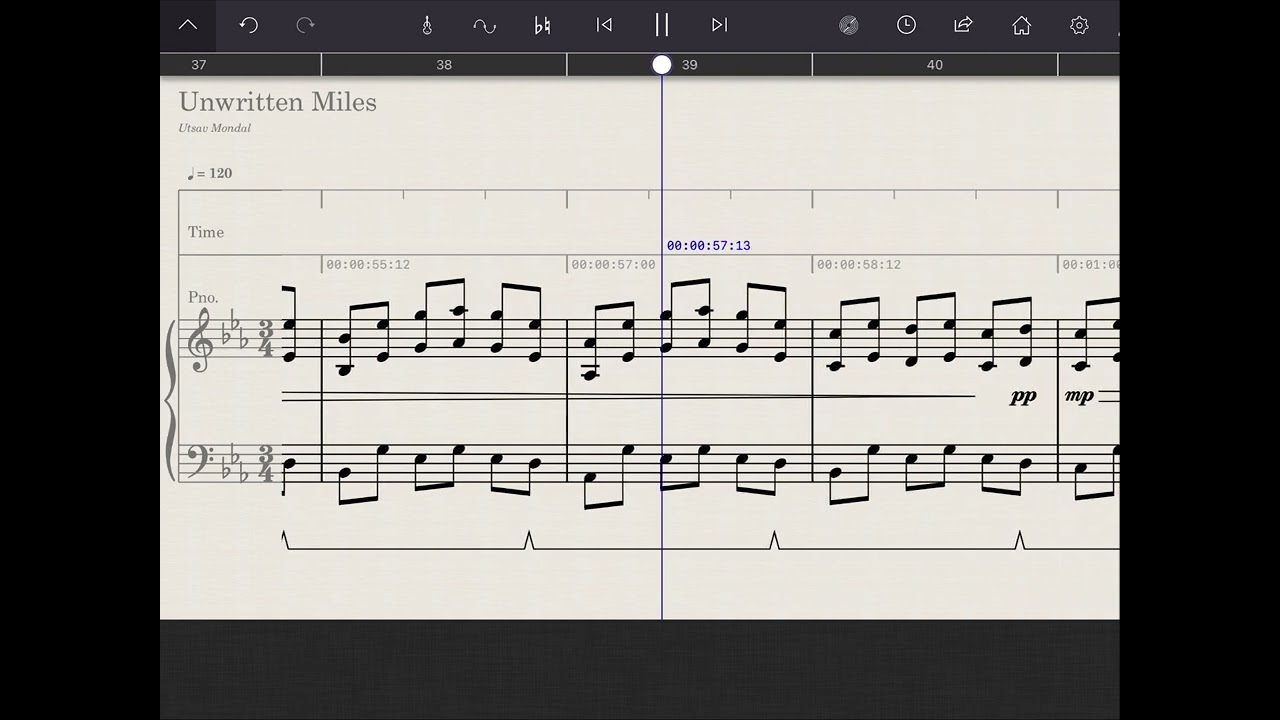Open the clock timecode icon
The width and height of the screenshot is (1280, 720).
906,26
